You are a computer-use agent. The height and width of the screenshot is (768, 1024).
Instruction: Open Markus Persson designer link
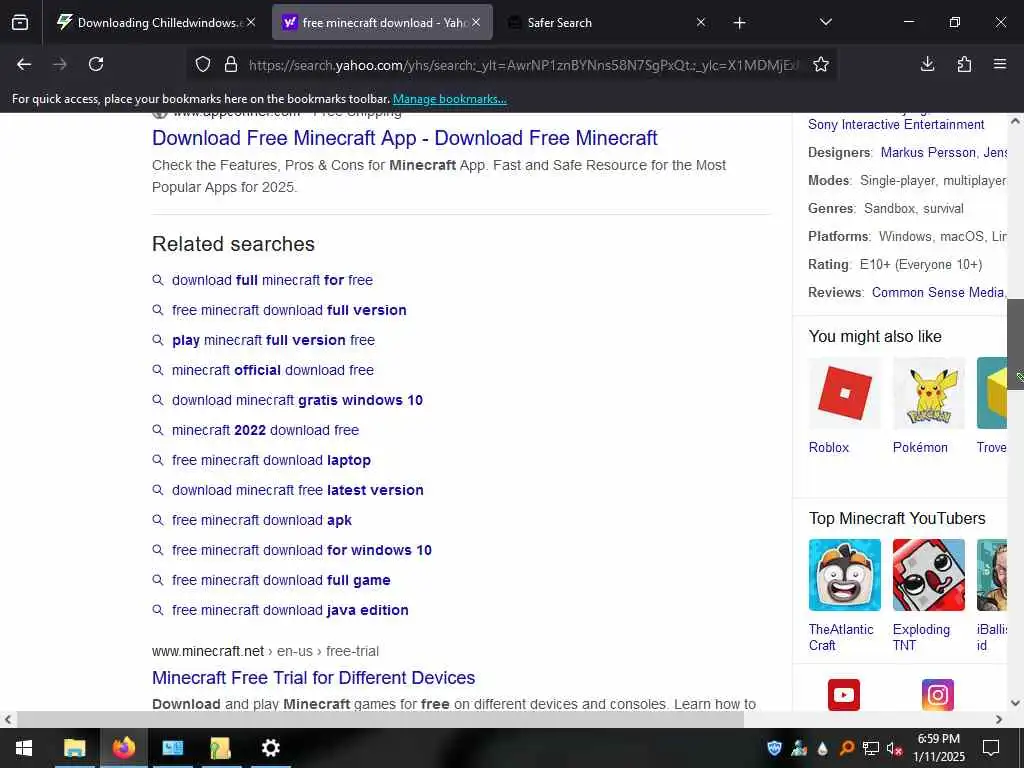[x=928, y=153]
